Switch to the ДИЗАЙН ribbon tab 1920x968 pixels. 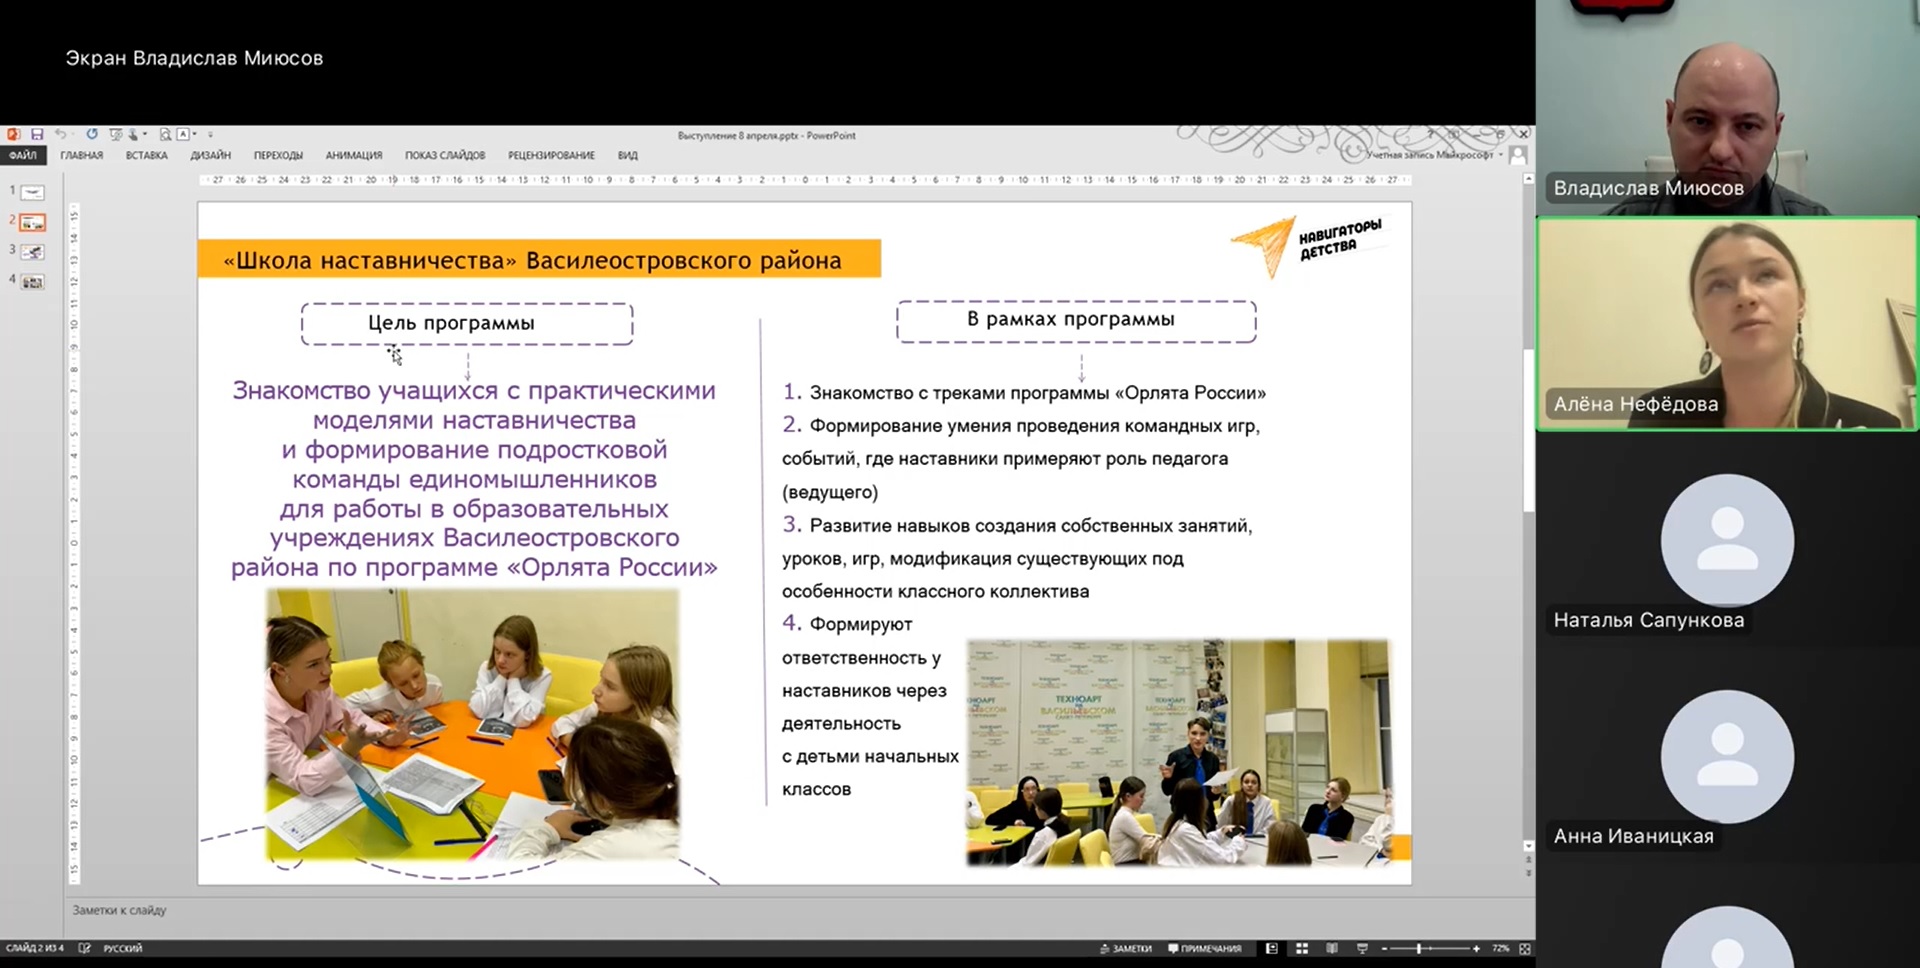point(211,155)
